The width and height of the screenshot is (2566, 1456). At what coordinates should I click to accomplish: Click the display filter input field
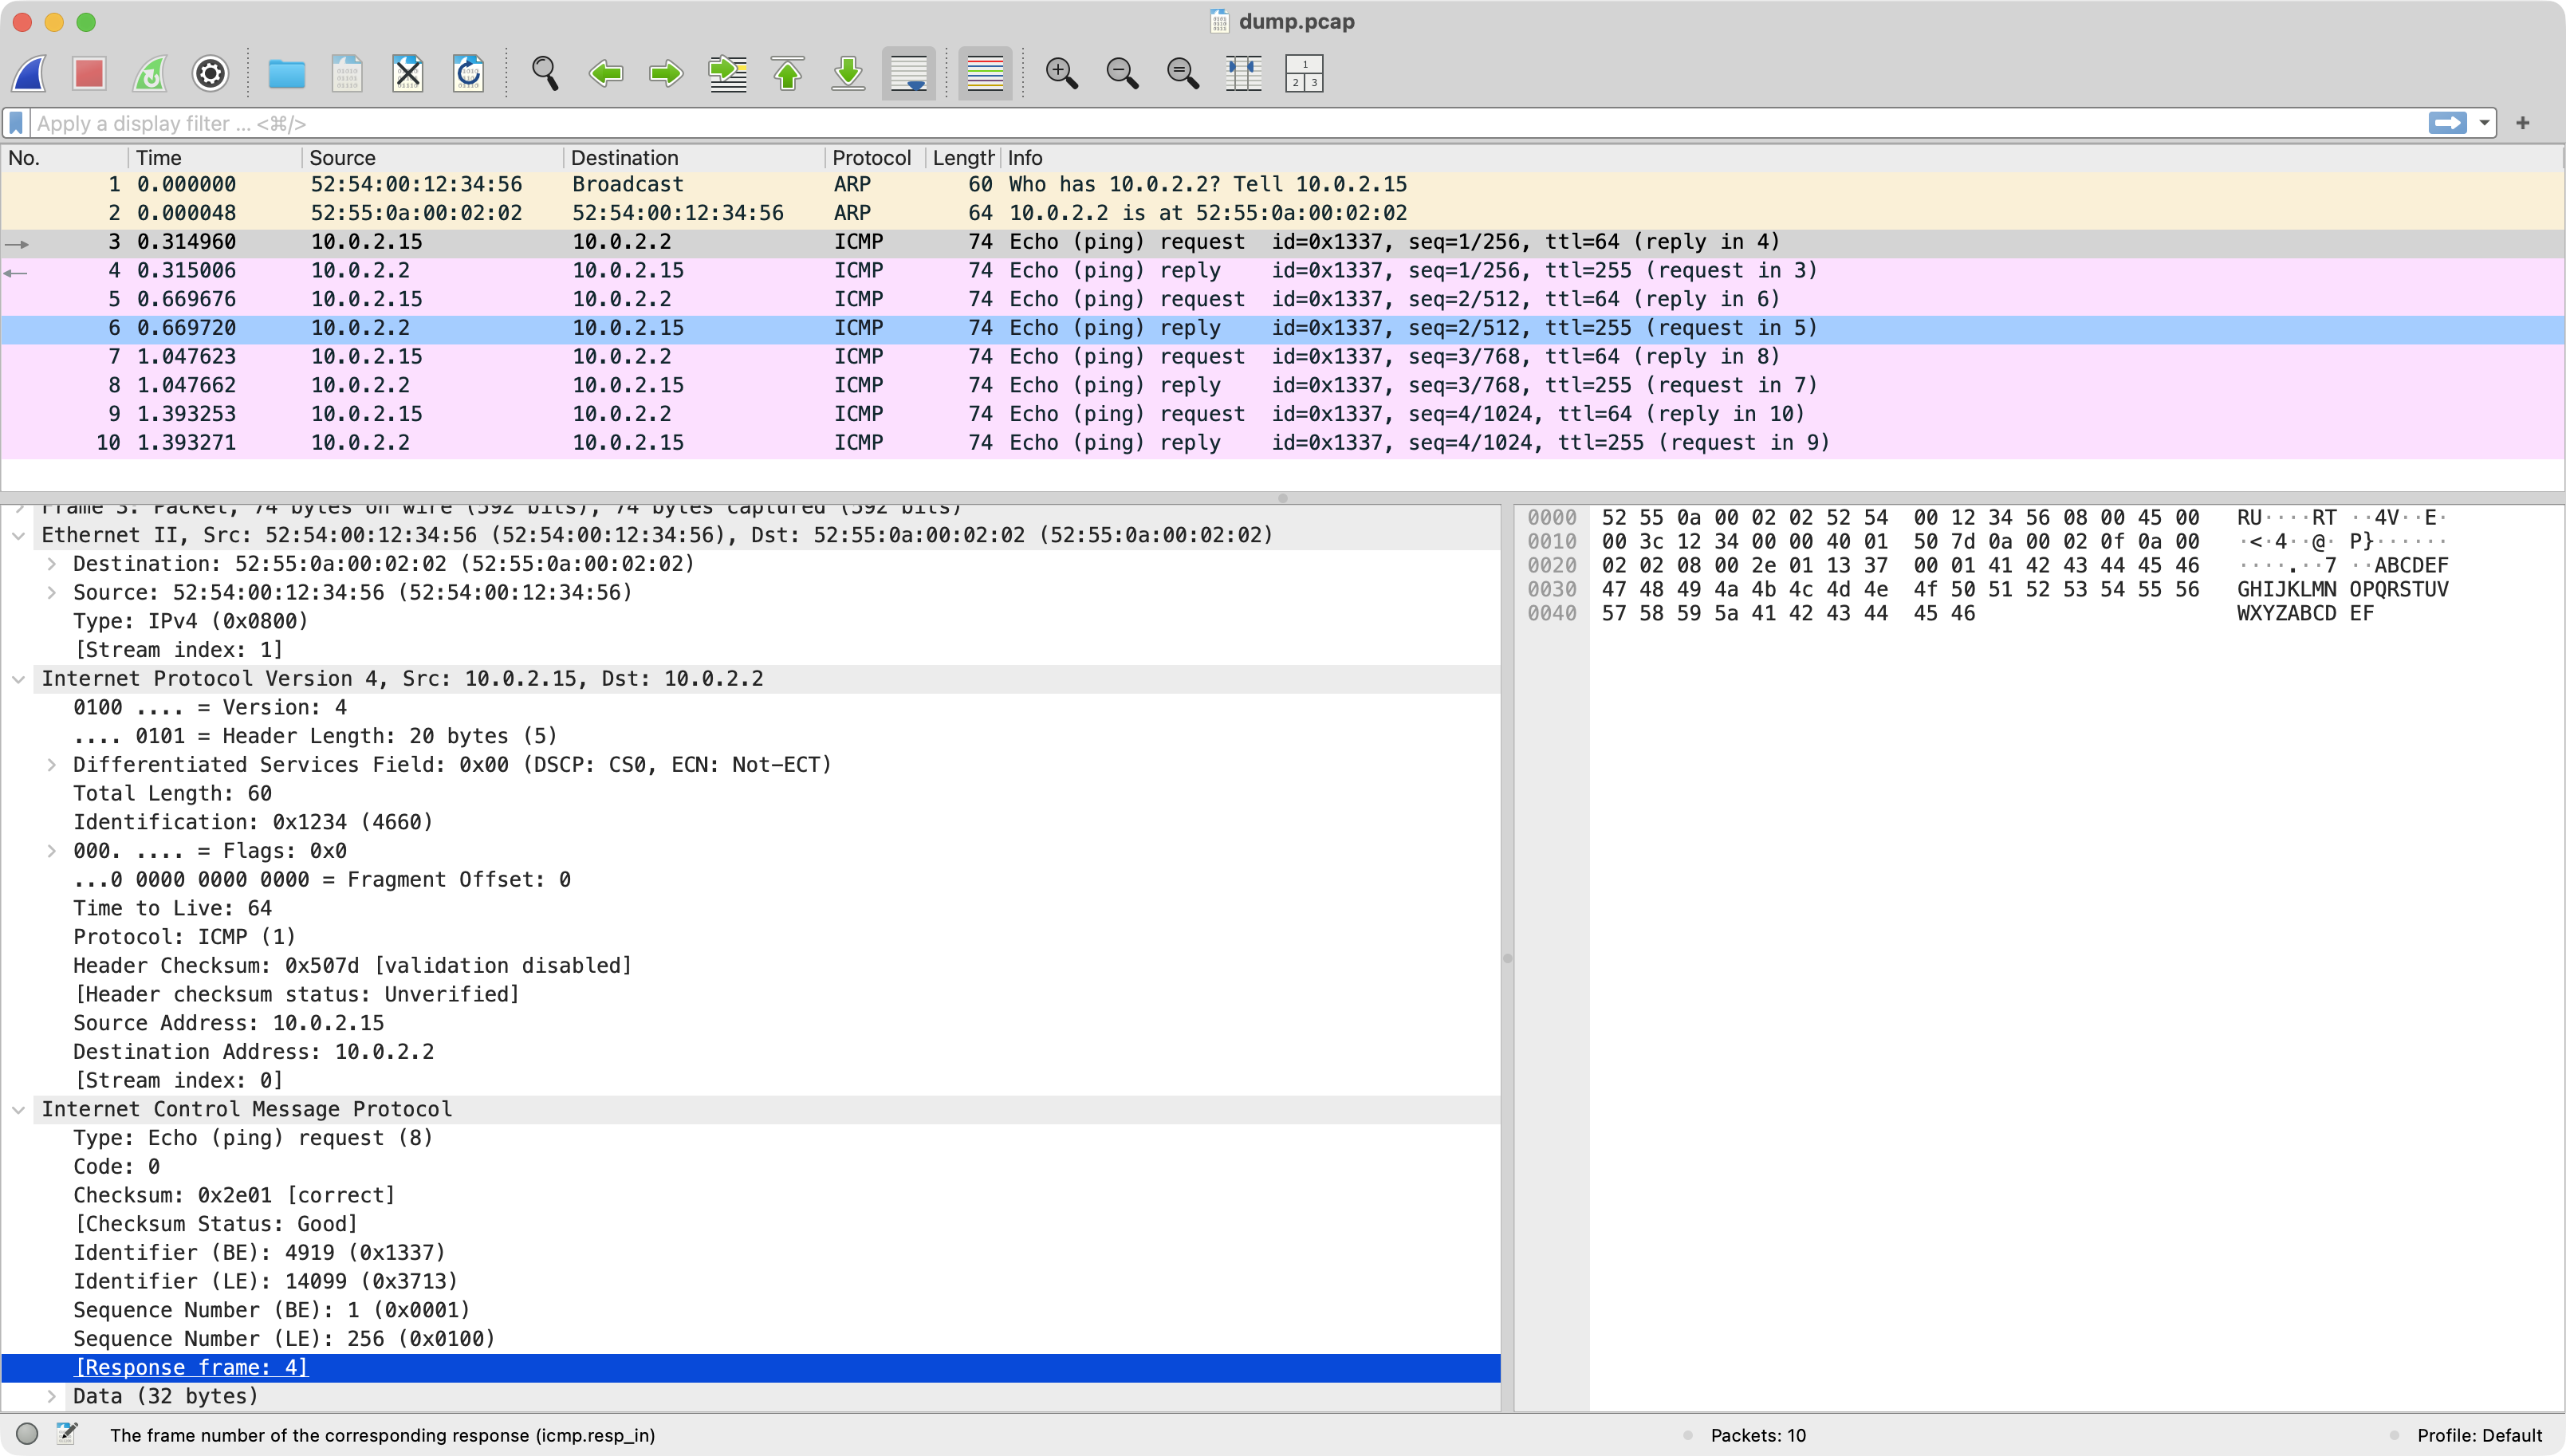point(1200,123)
